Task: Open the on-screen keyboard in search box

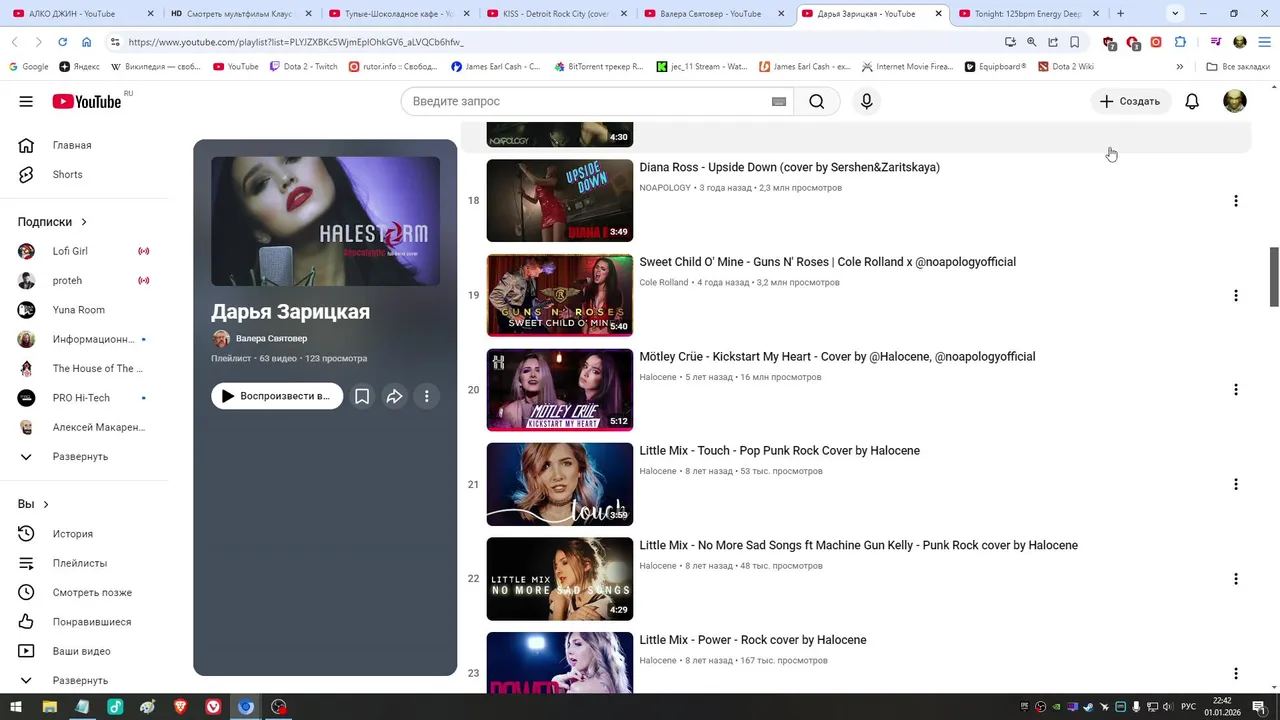Action: tap(779, 101)
